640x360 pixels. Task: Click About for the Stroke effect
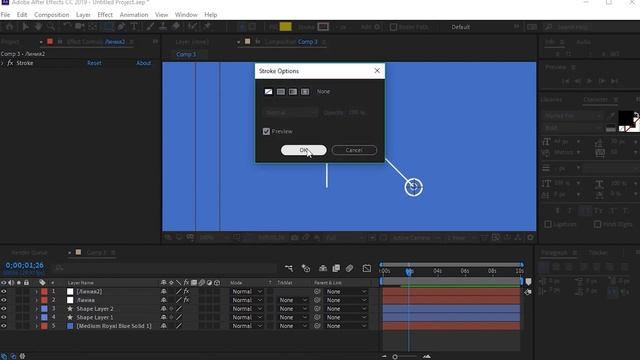coord(143,63)
